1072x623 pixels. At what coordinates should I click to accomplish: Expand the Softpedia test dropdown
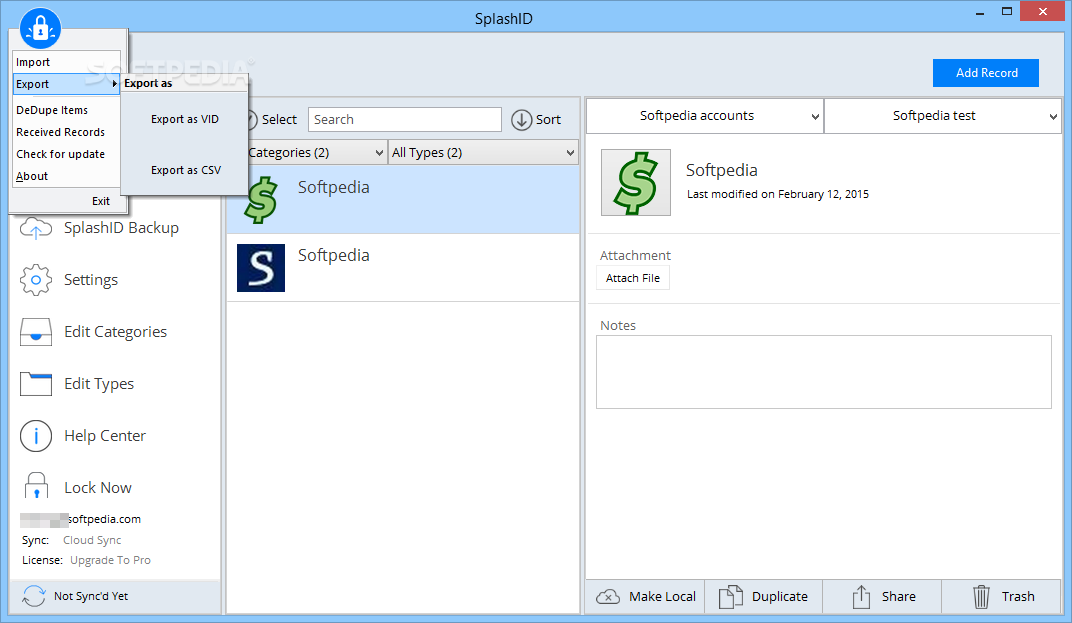(943, 116)
